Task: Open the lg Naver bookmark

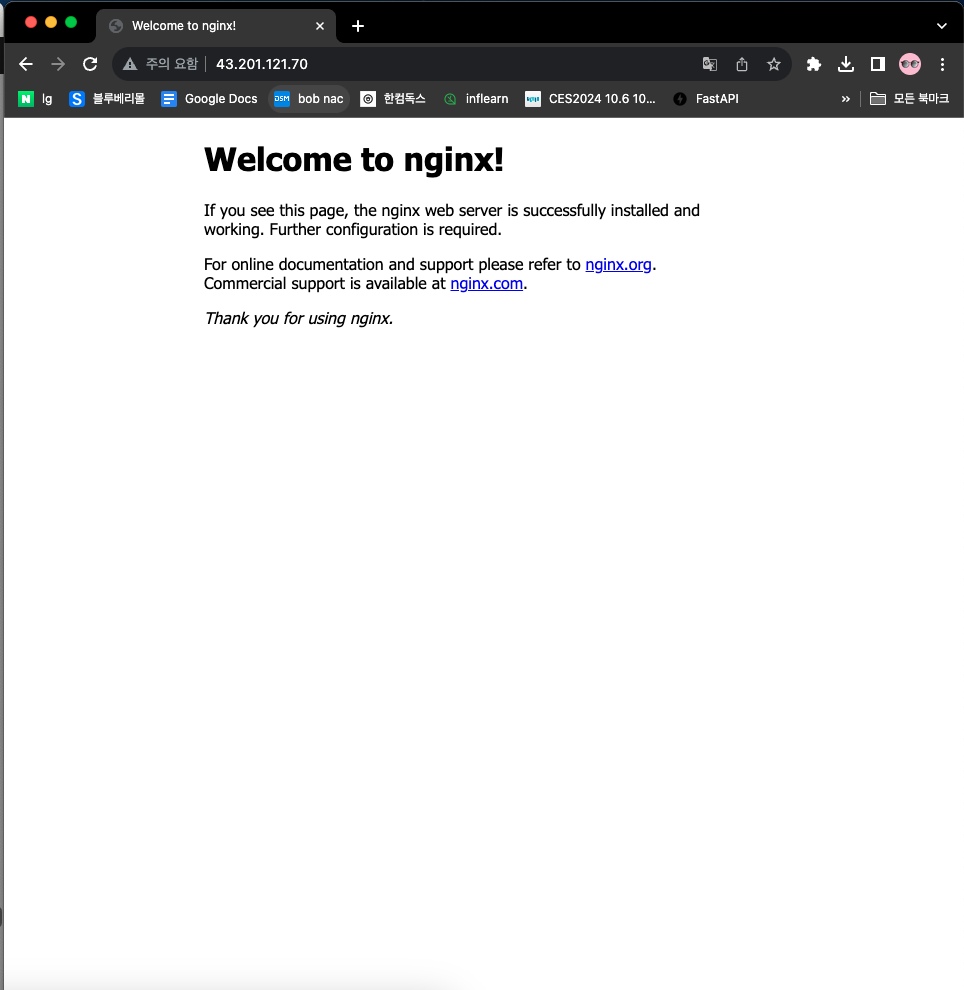Action: [35, 98]
